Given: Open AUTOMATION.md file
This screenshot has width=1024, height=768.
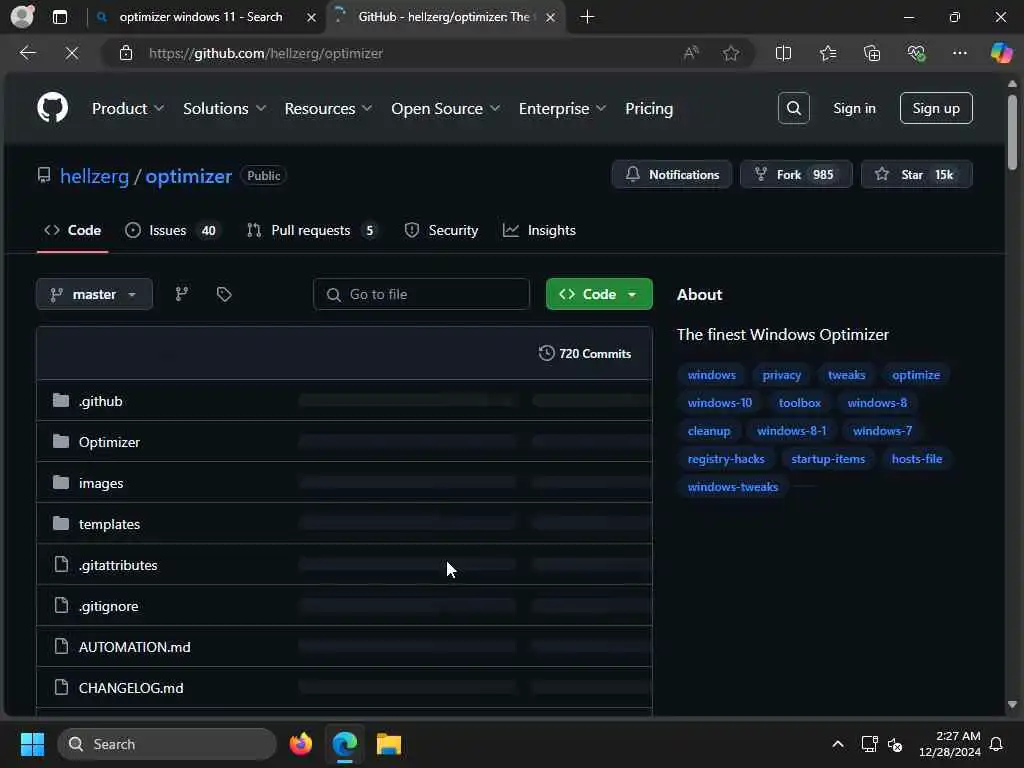Looking at the screenshot, I should coord(135,647).
